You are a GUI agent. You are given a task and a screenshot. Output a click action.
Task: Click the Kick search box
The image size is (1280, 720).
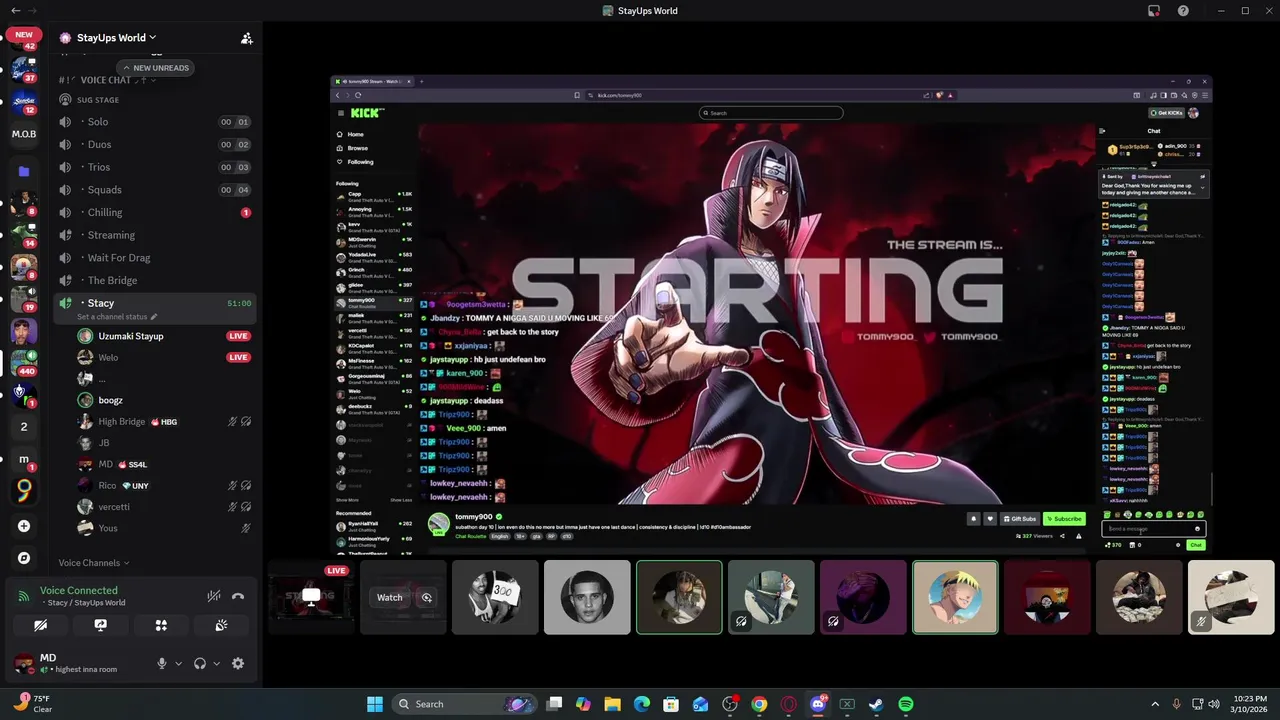click(771, 113)
